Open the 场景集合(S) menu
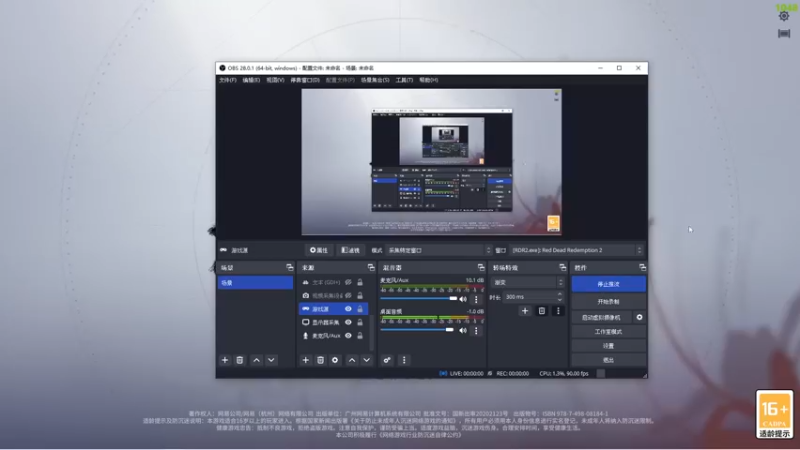800x450 pixels. [375, 80]
